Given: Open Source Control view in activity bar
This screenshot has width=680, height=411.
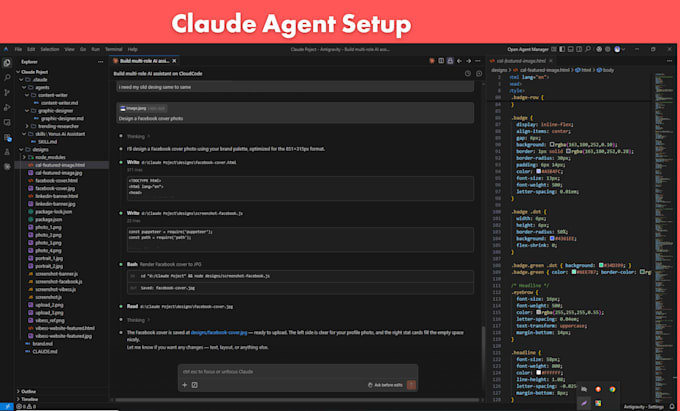Looking at the screenshot, I should point(7,92).
